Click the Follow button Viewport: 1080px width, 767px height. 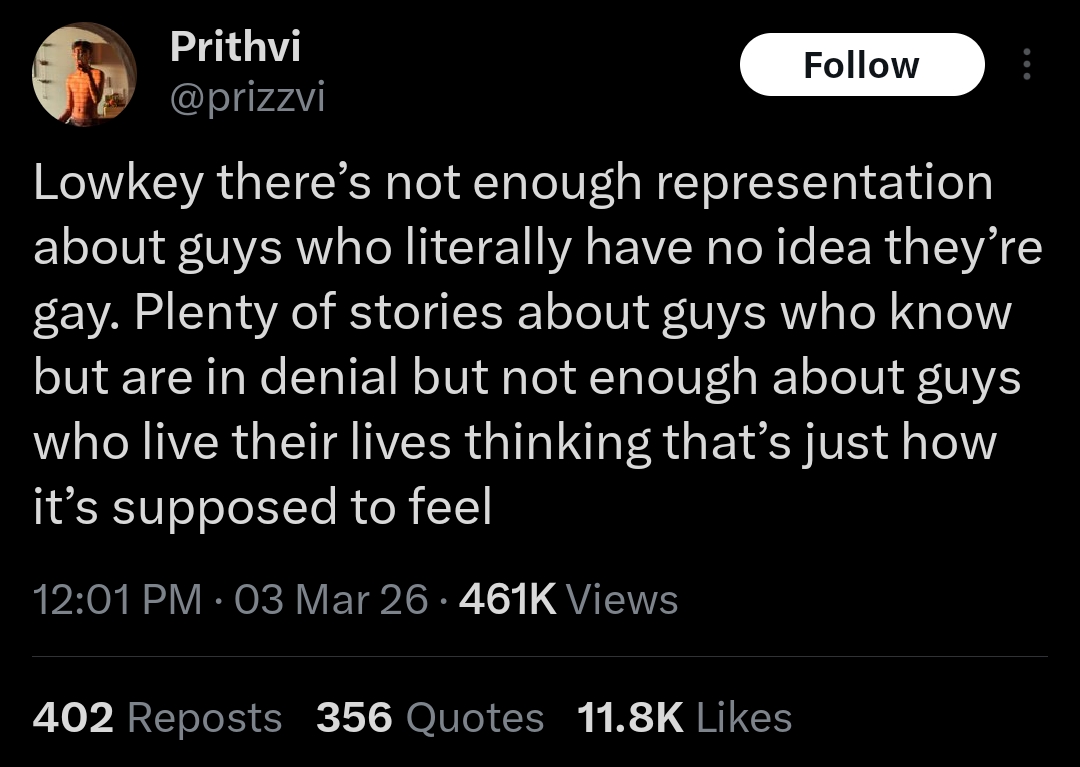click(861, 65)
